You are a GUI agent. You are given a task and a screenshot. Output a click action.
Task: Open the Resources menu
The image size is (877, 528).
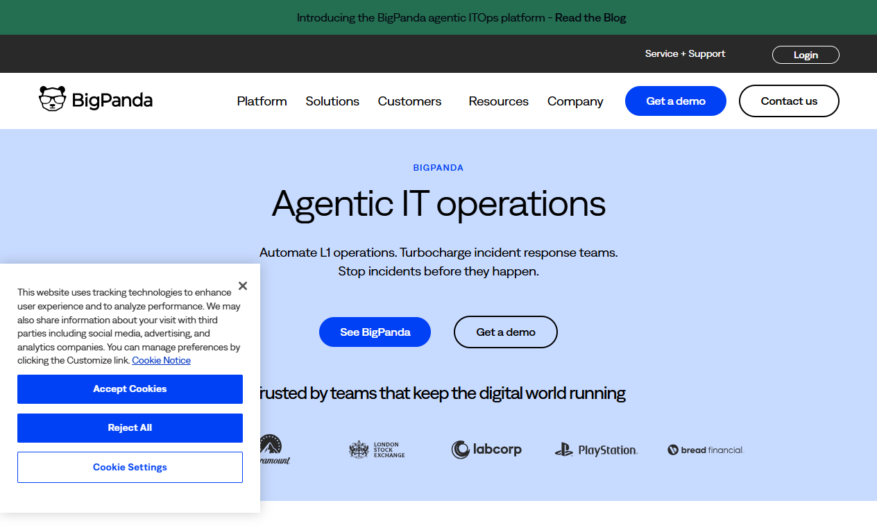(498, 101)
